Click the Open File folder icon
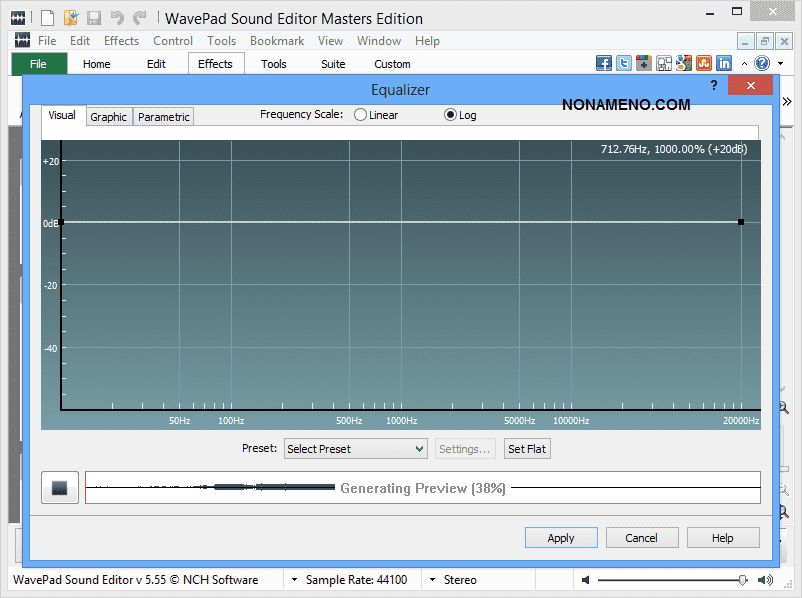Image resolution: width=802 pixels, height=598 pixels. pyautogui.click(x=71, y=18)
